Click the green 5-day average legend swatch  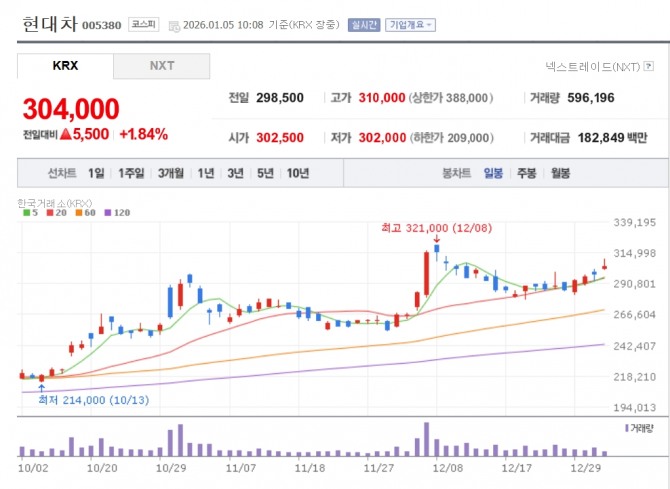[26, 213]
